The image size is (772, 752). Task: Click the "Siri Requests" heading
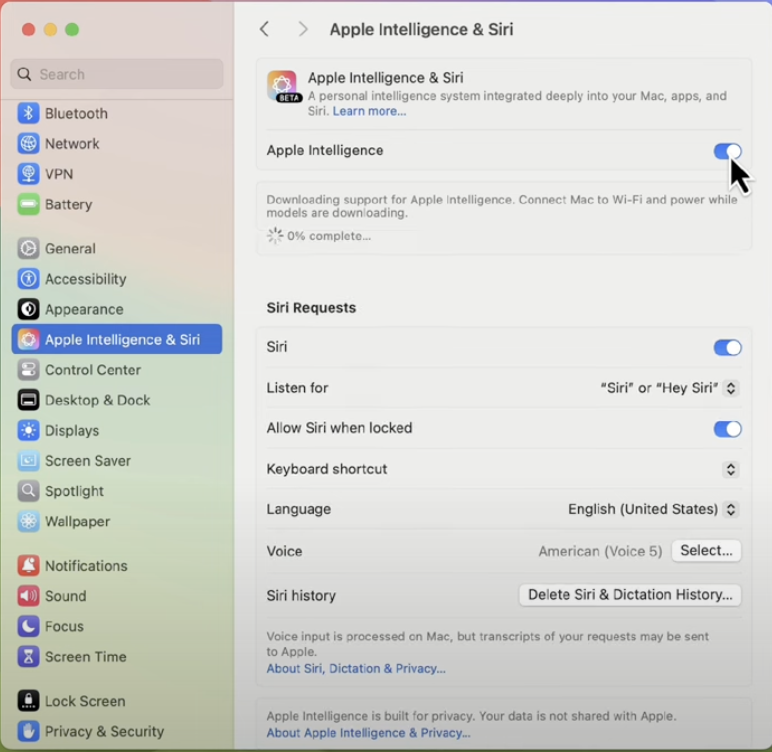(x=311, y=308)
